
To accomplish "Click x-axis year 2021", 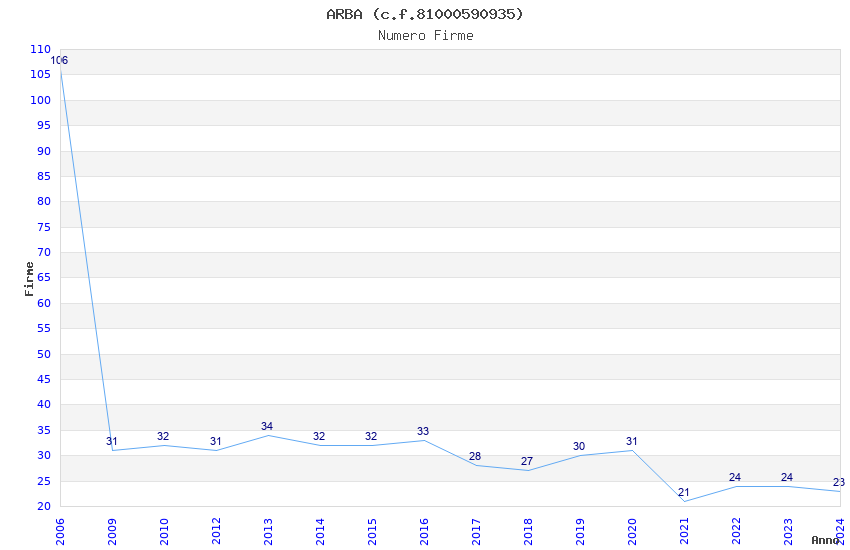I will [x=685, y=532].
